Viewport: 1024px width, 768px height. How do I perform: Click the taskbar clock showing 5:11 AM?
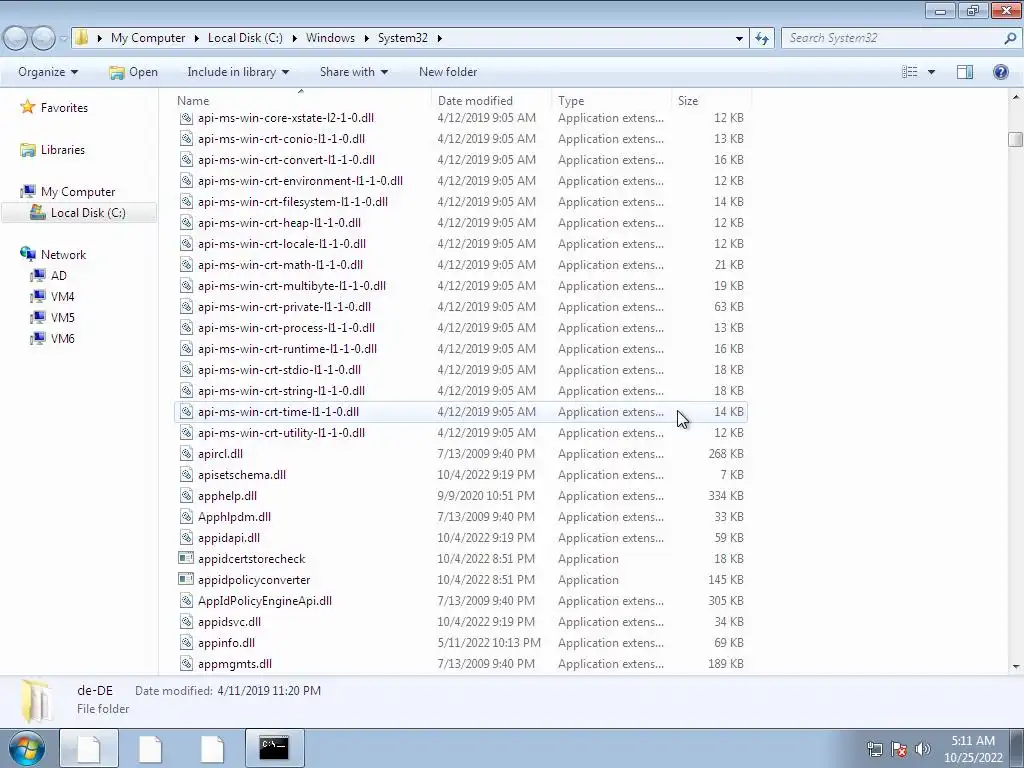click(x=973, y=749)
